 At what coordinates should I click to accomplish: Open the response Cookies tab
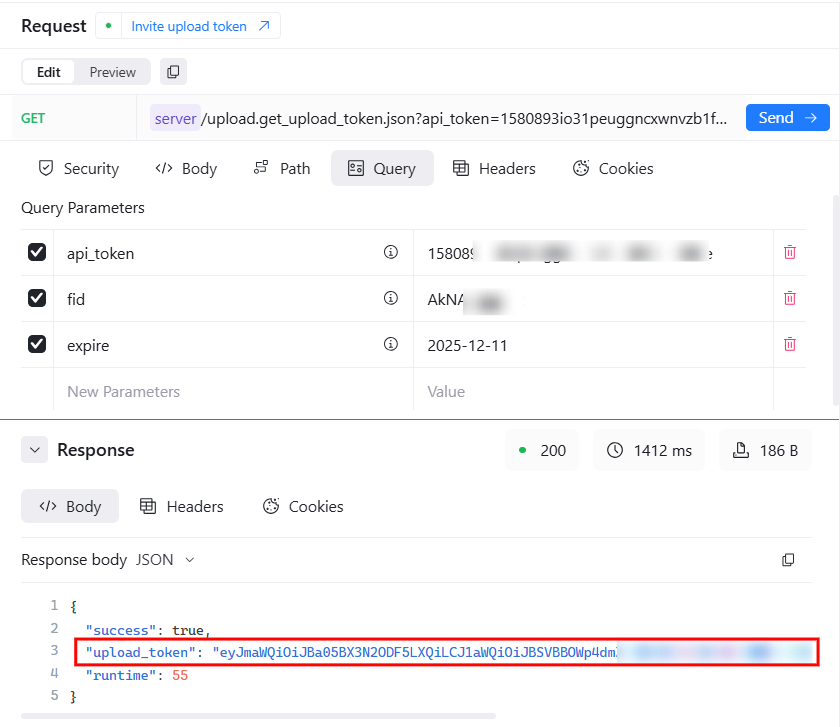[x=303, y=506]
